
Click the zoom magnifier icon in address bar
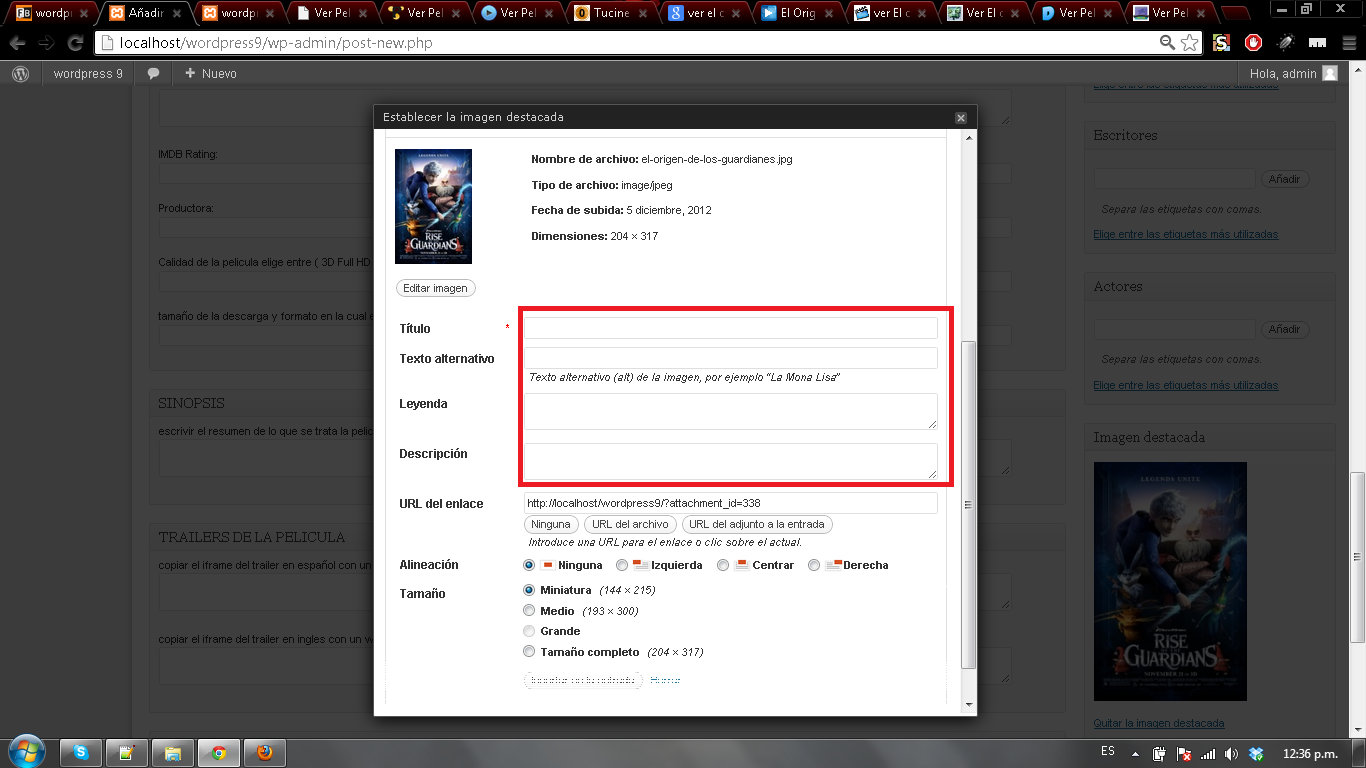(x=1167, y=43)
